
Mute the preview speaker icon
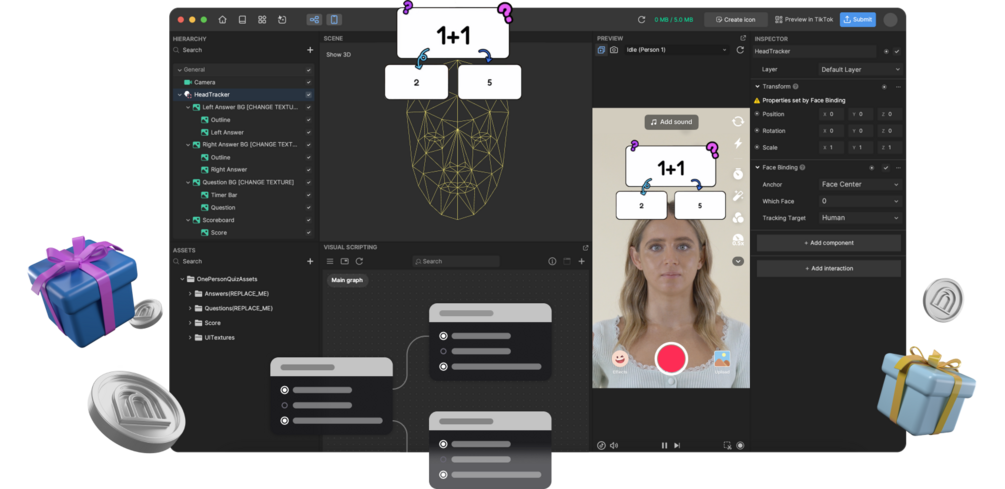point(614,445)
